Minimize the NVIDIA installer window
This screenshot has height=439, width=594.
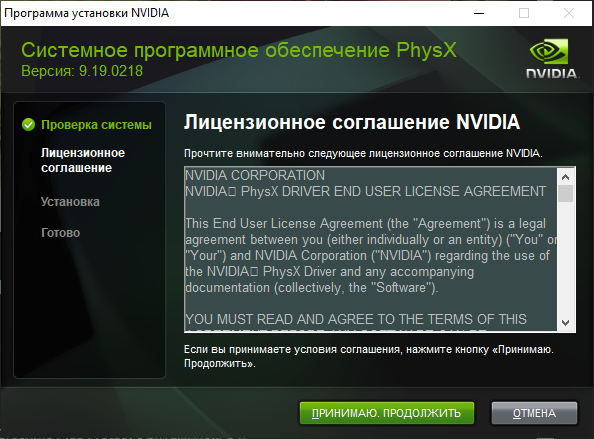tap(479, 13)
